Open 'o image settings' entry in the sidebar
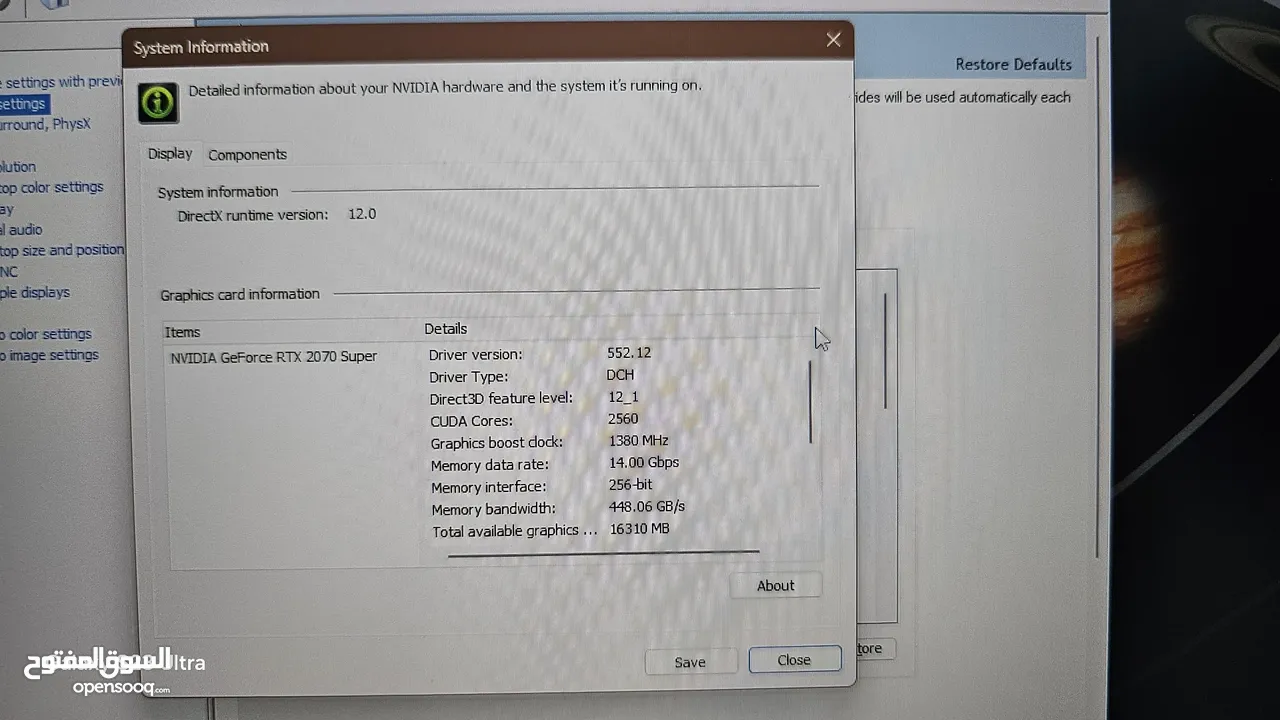This screenshot has height=720, width=1280. pyautogui.click(x=49, y=355)
